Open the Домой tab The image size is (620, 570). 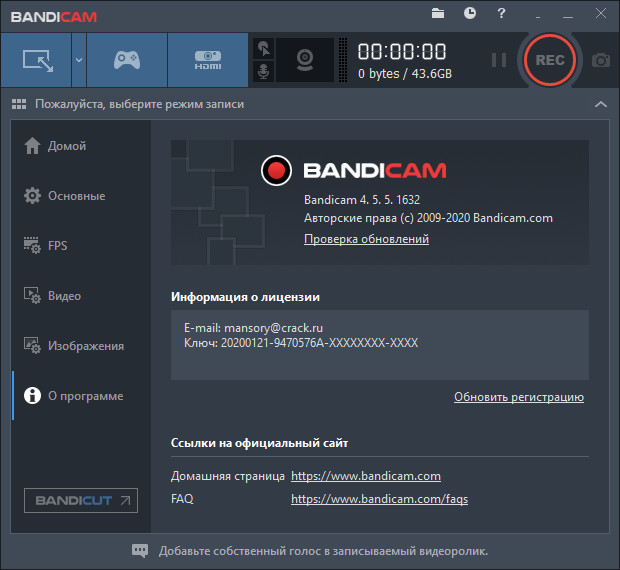coord(66,146)
